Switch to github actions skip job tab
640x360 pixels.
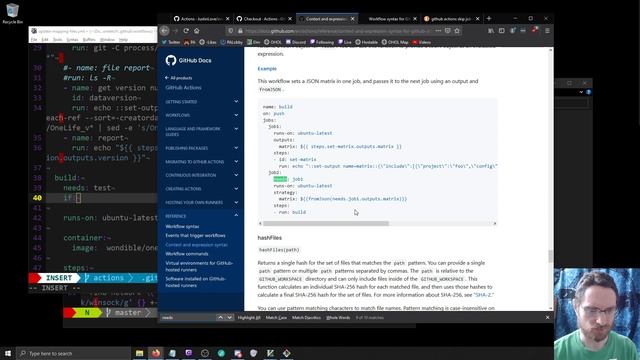pos(451,19)
